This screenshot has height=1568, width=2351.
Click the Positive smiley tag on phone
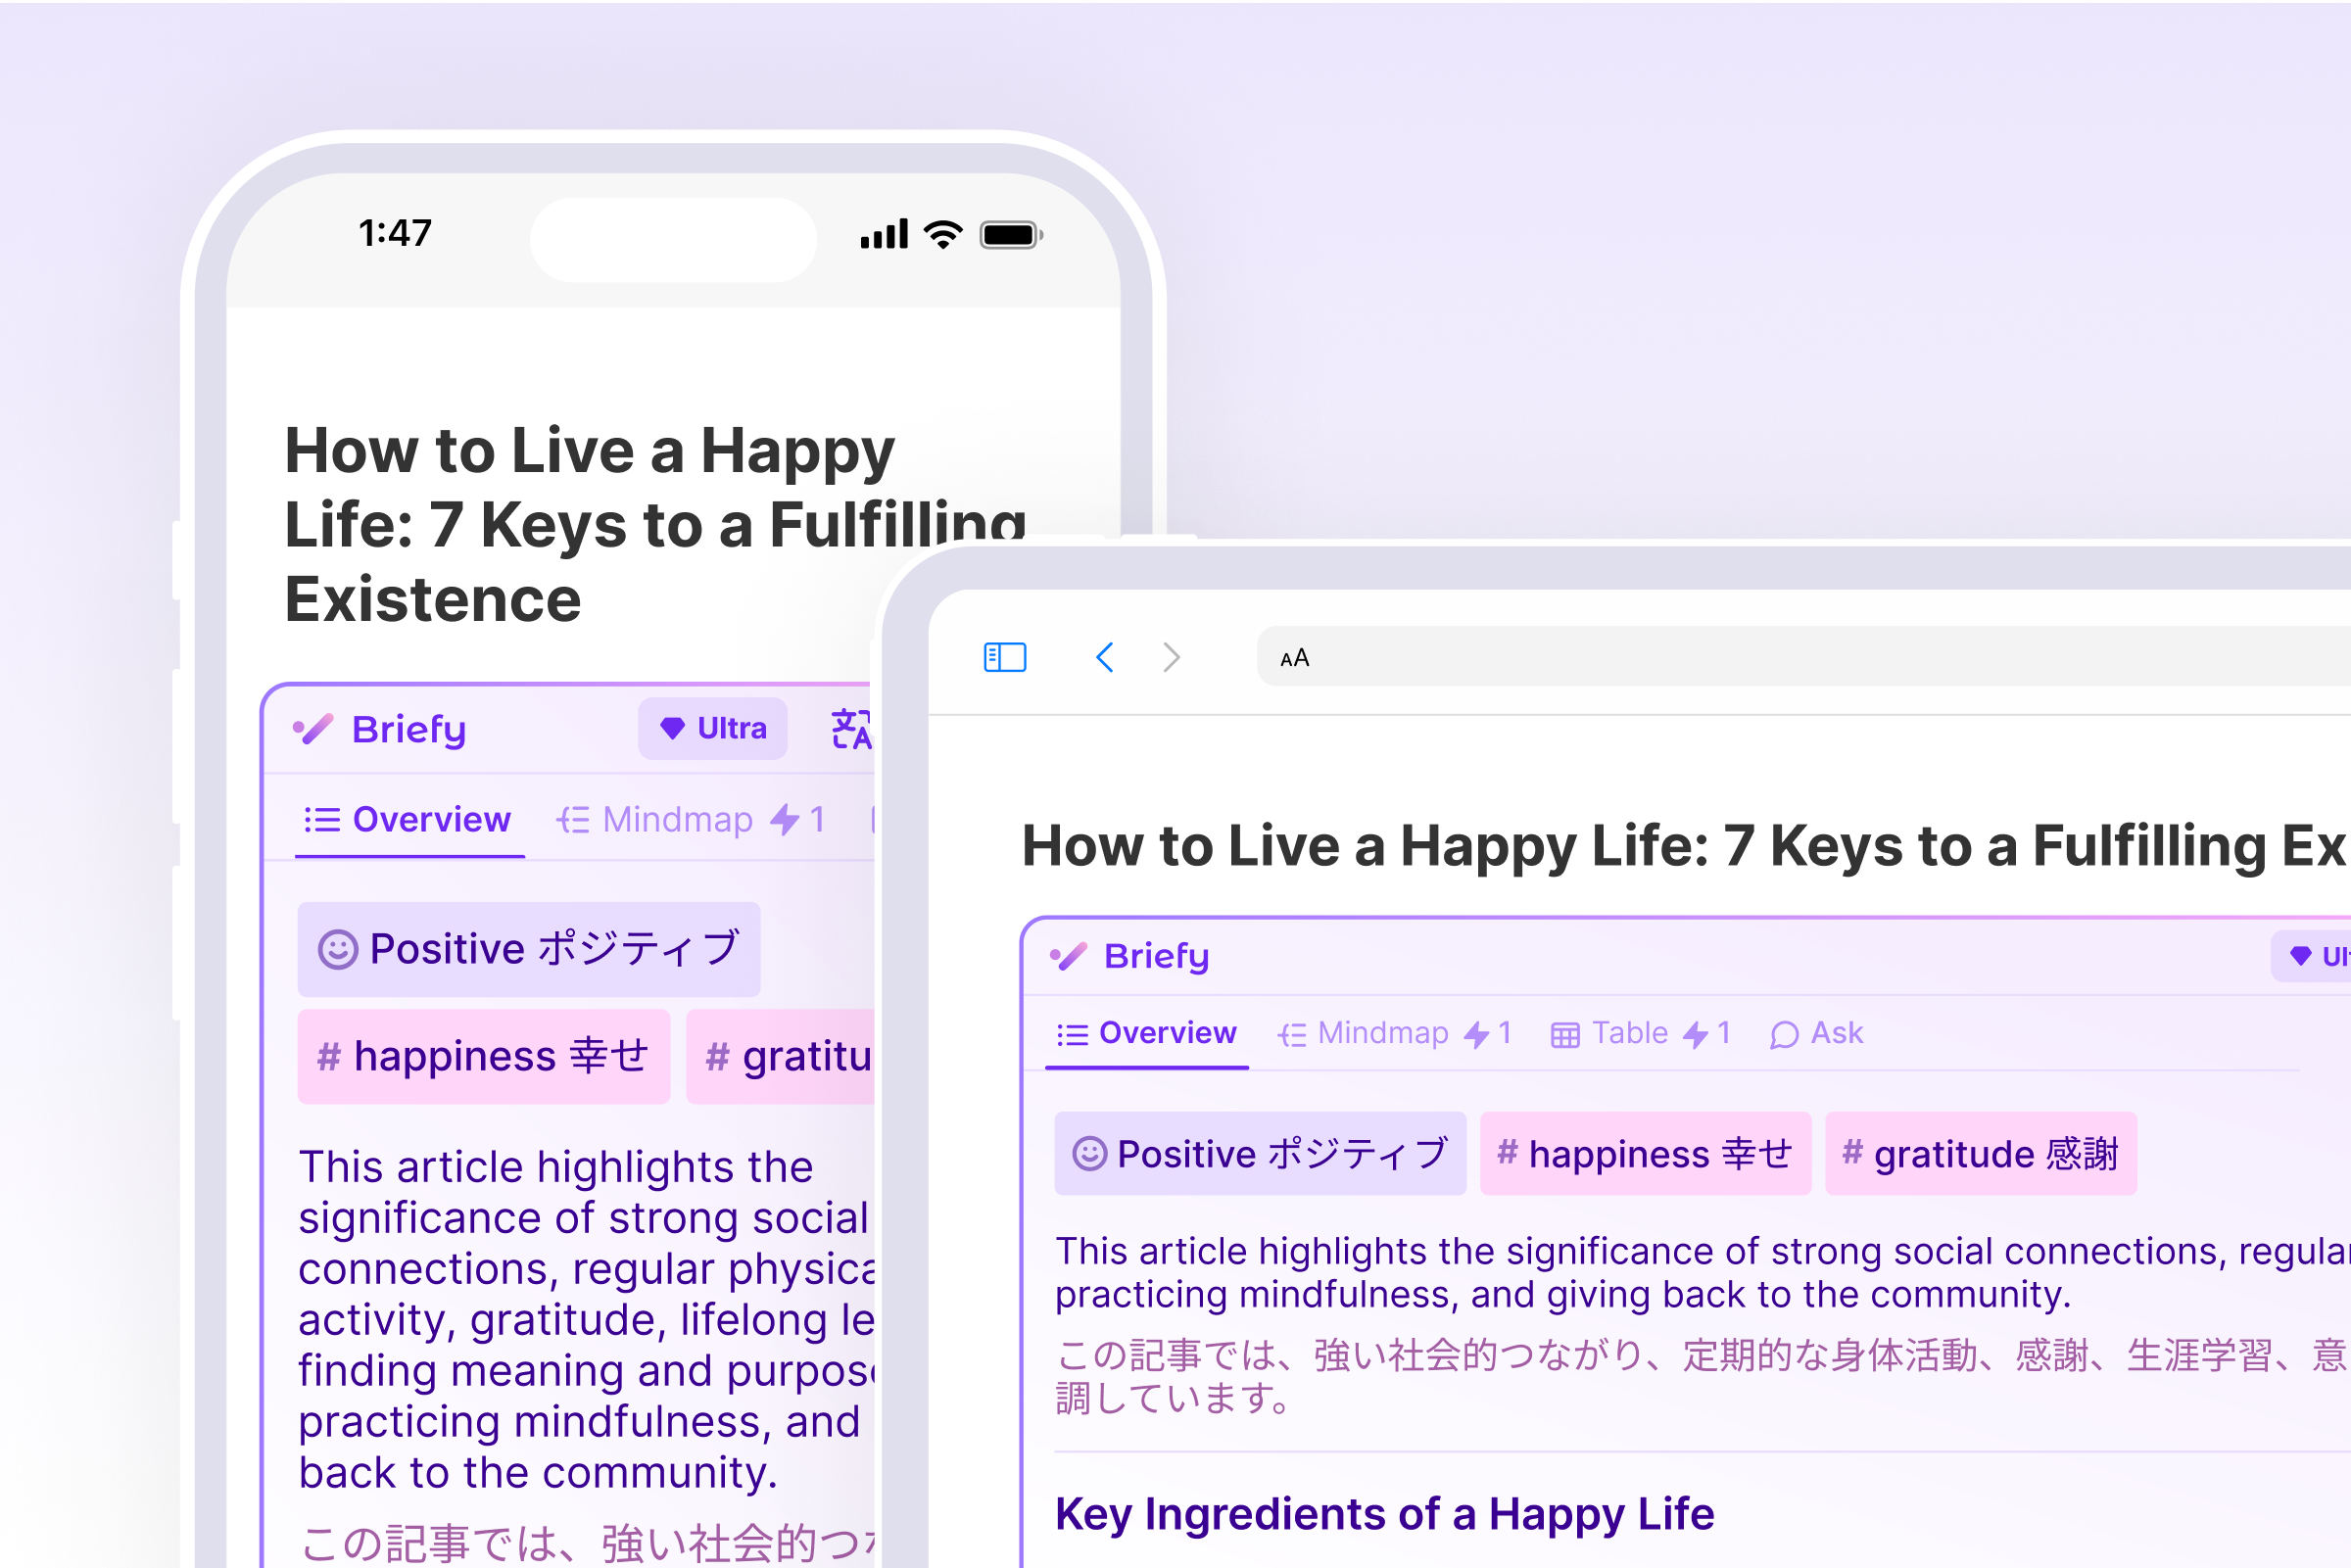point(528,949)
